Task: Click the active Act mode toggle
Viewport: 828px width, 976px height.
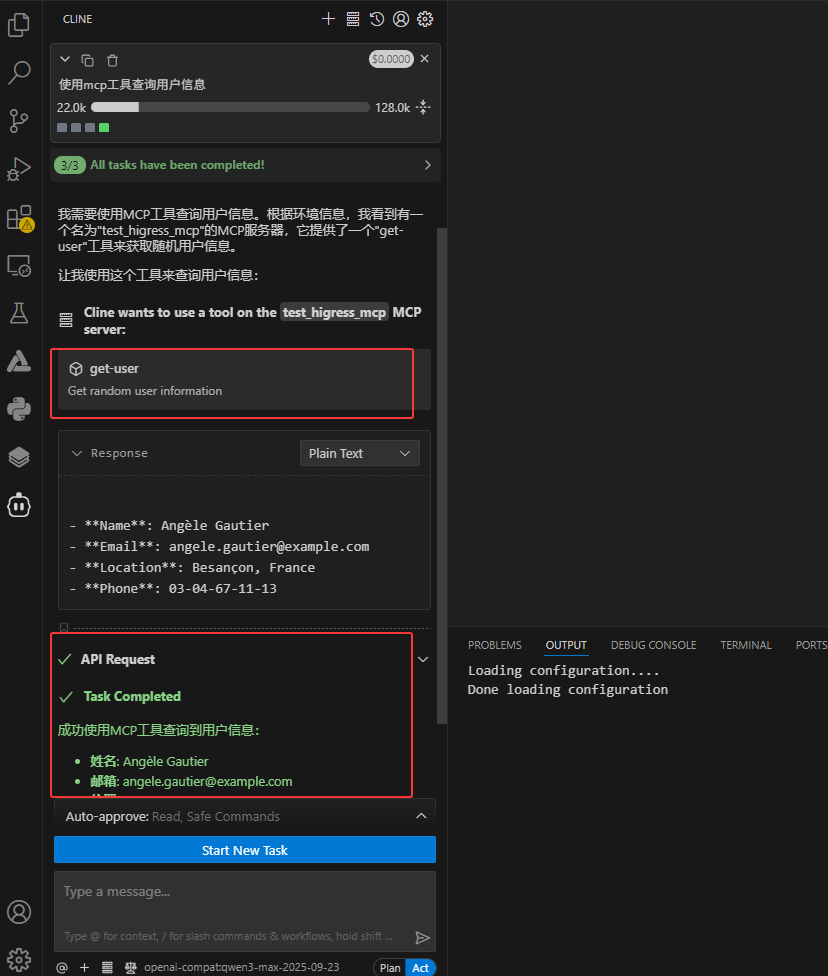Action: pyautogui.click(x=421, y=967)
